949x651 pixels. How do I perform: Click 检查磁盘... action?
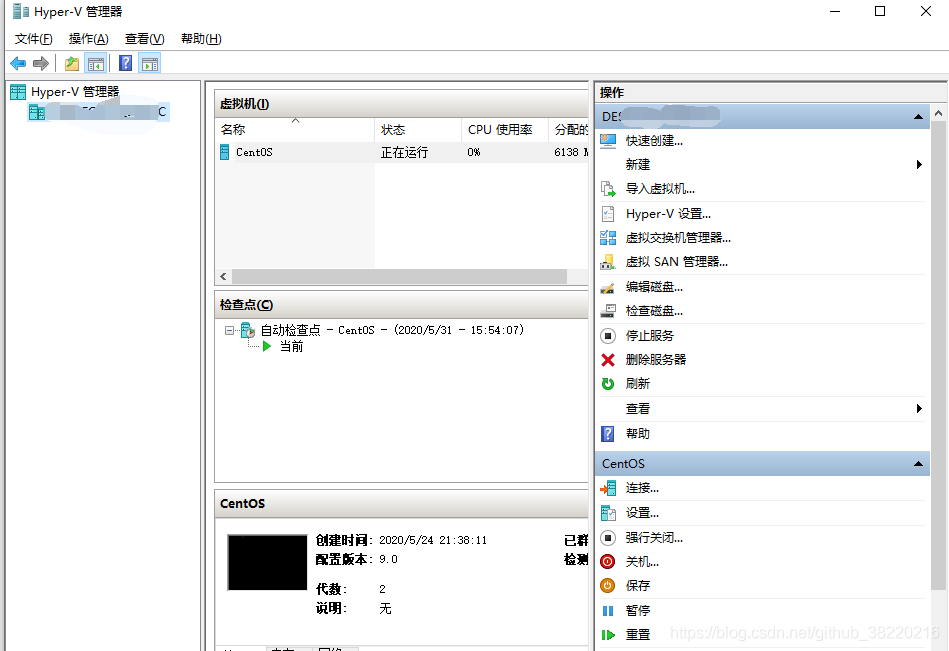click(654, 311)
